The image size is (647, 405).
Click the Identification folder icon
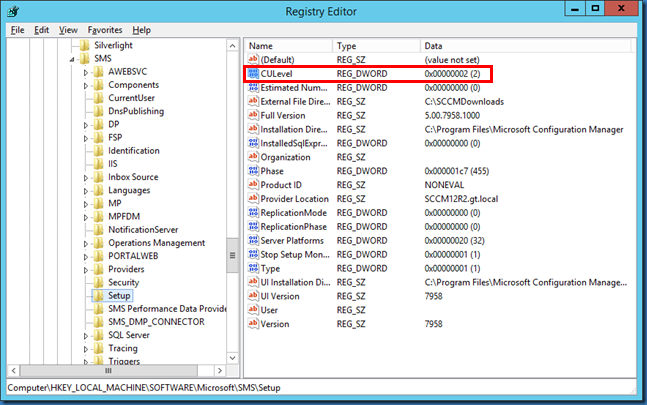(x=98, y=151)
